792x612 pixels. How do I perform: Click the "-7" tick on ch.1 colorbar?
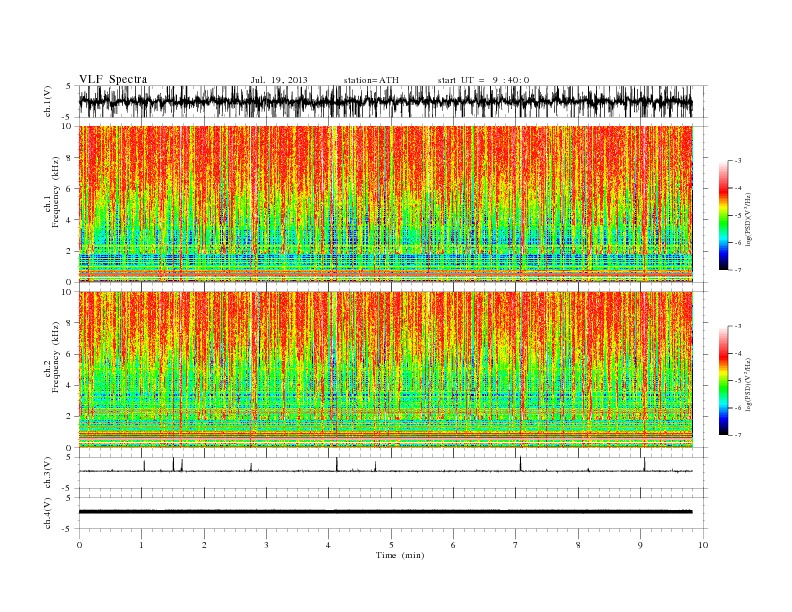click(738, 270)
